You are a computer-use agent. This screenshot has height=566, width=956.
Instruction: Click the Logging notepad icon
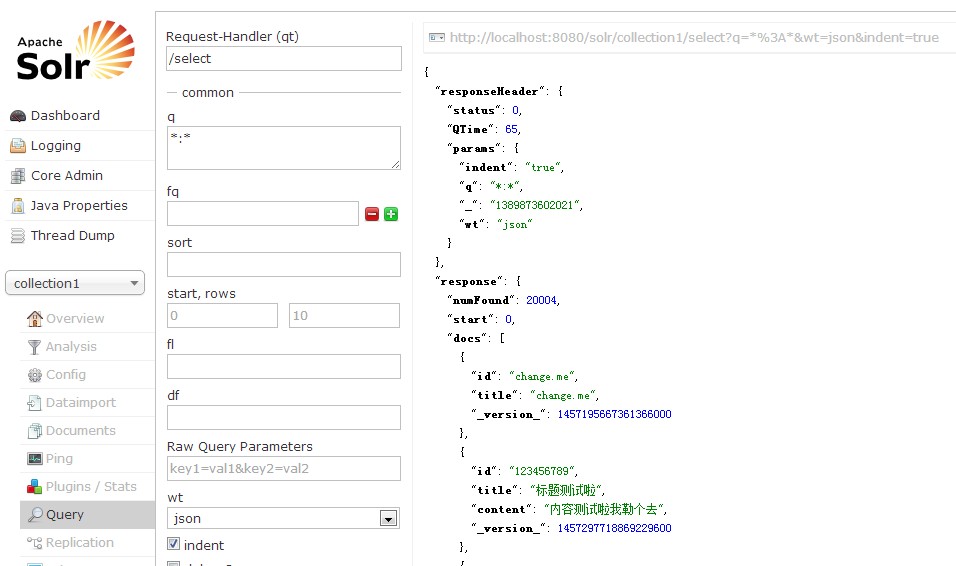tap(18, 146)
